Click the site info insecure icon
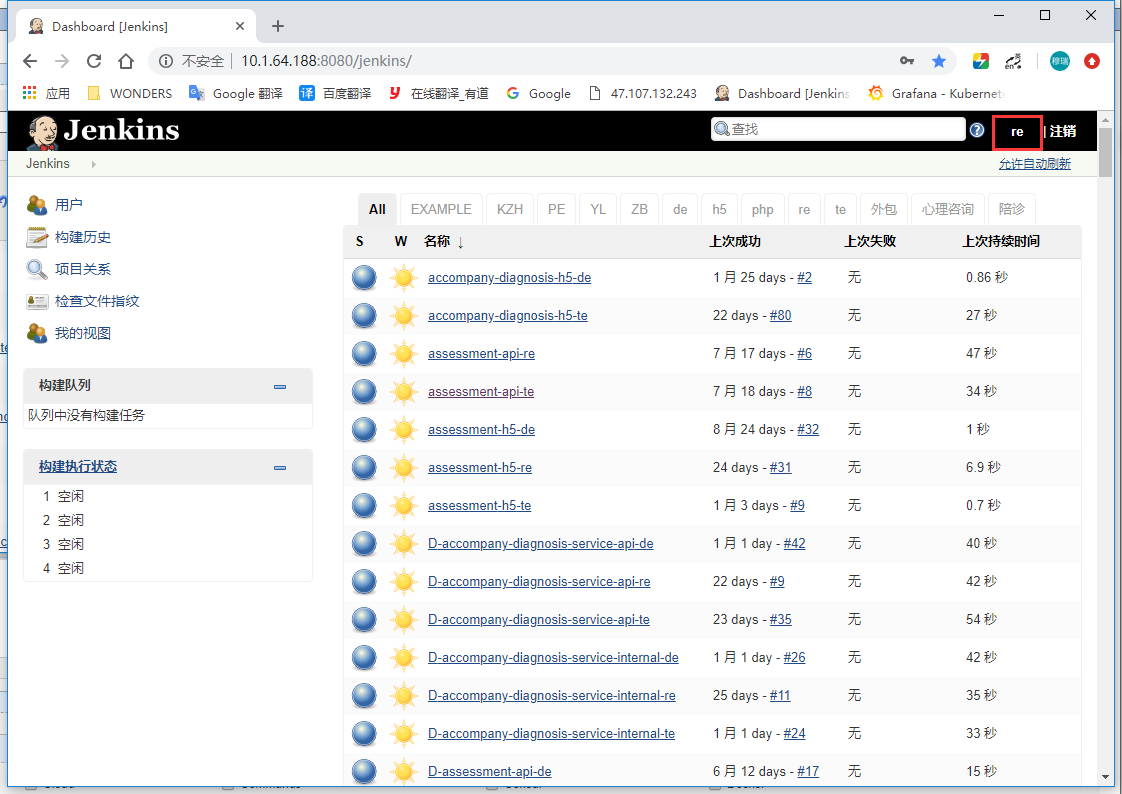 166,62
